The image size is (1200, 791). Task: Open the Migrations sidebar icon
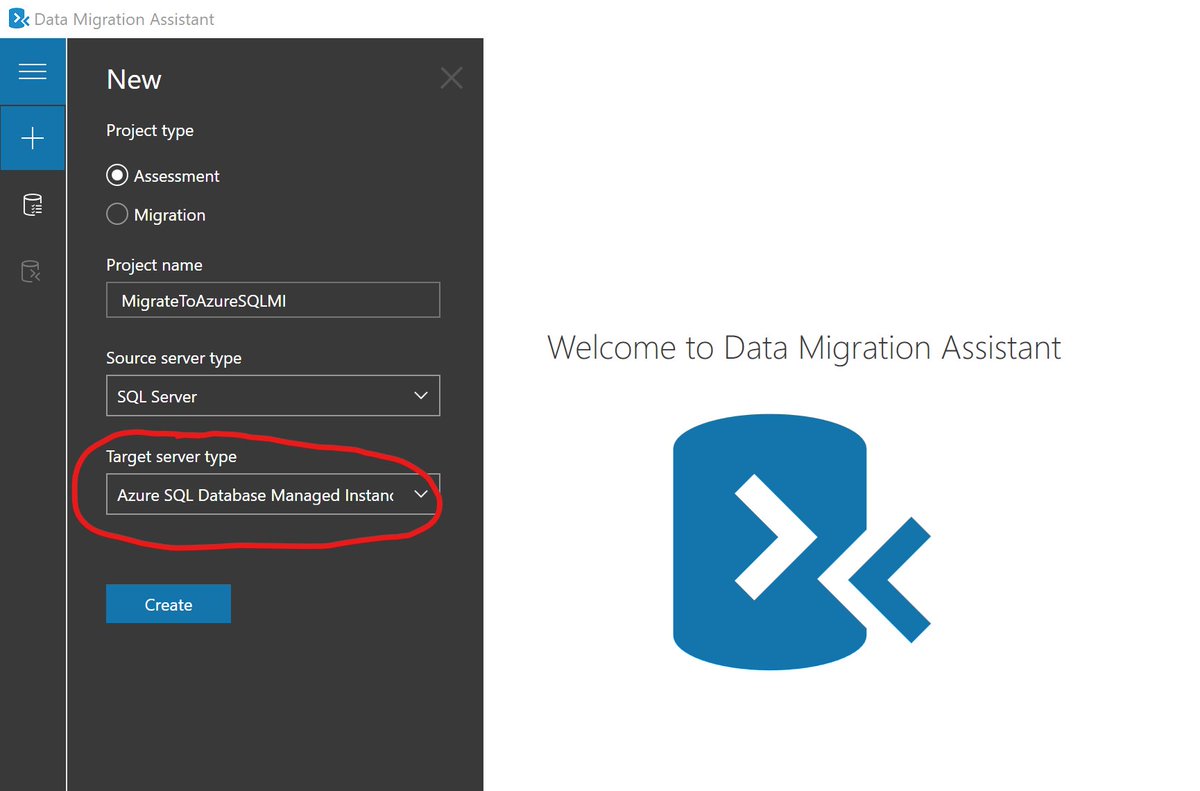click(x=33, y=271)
